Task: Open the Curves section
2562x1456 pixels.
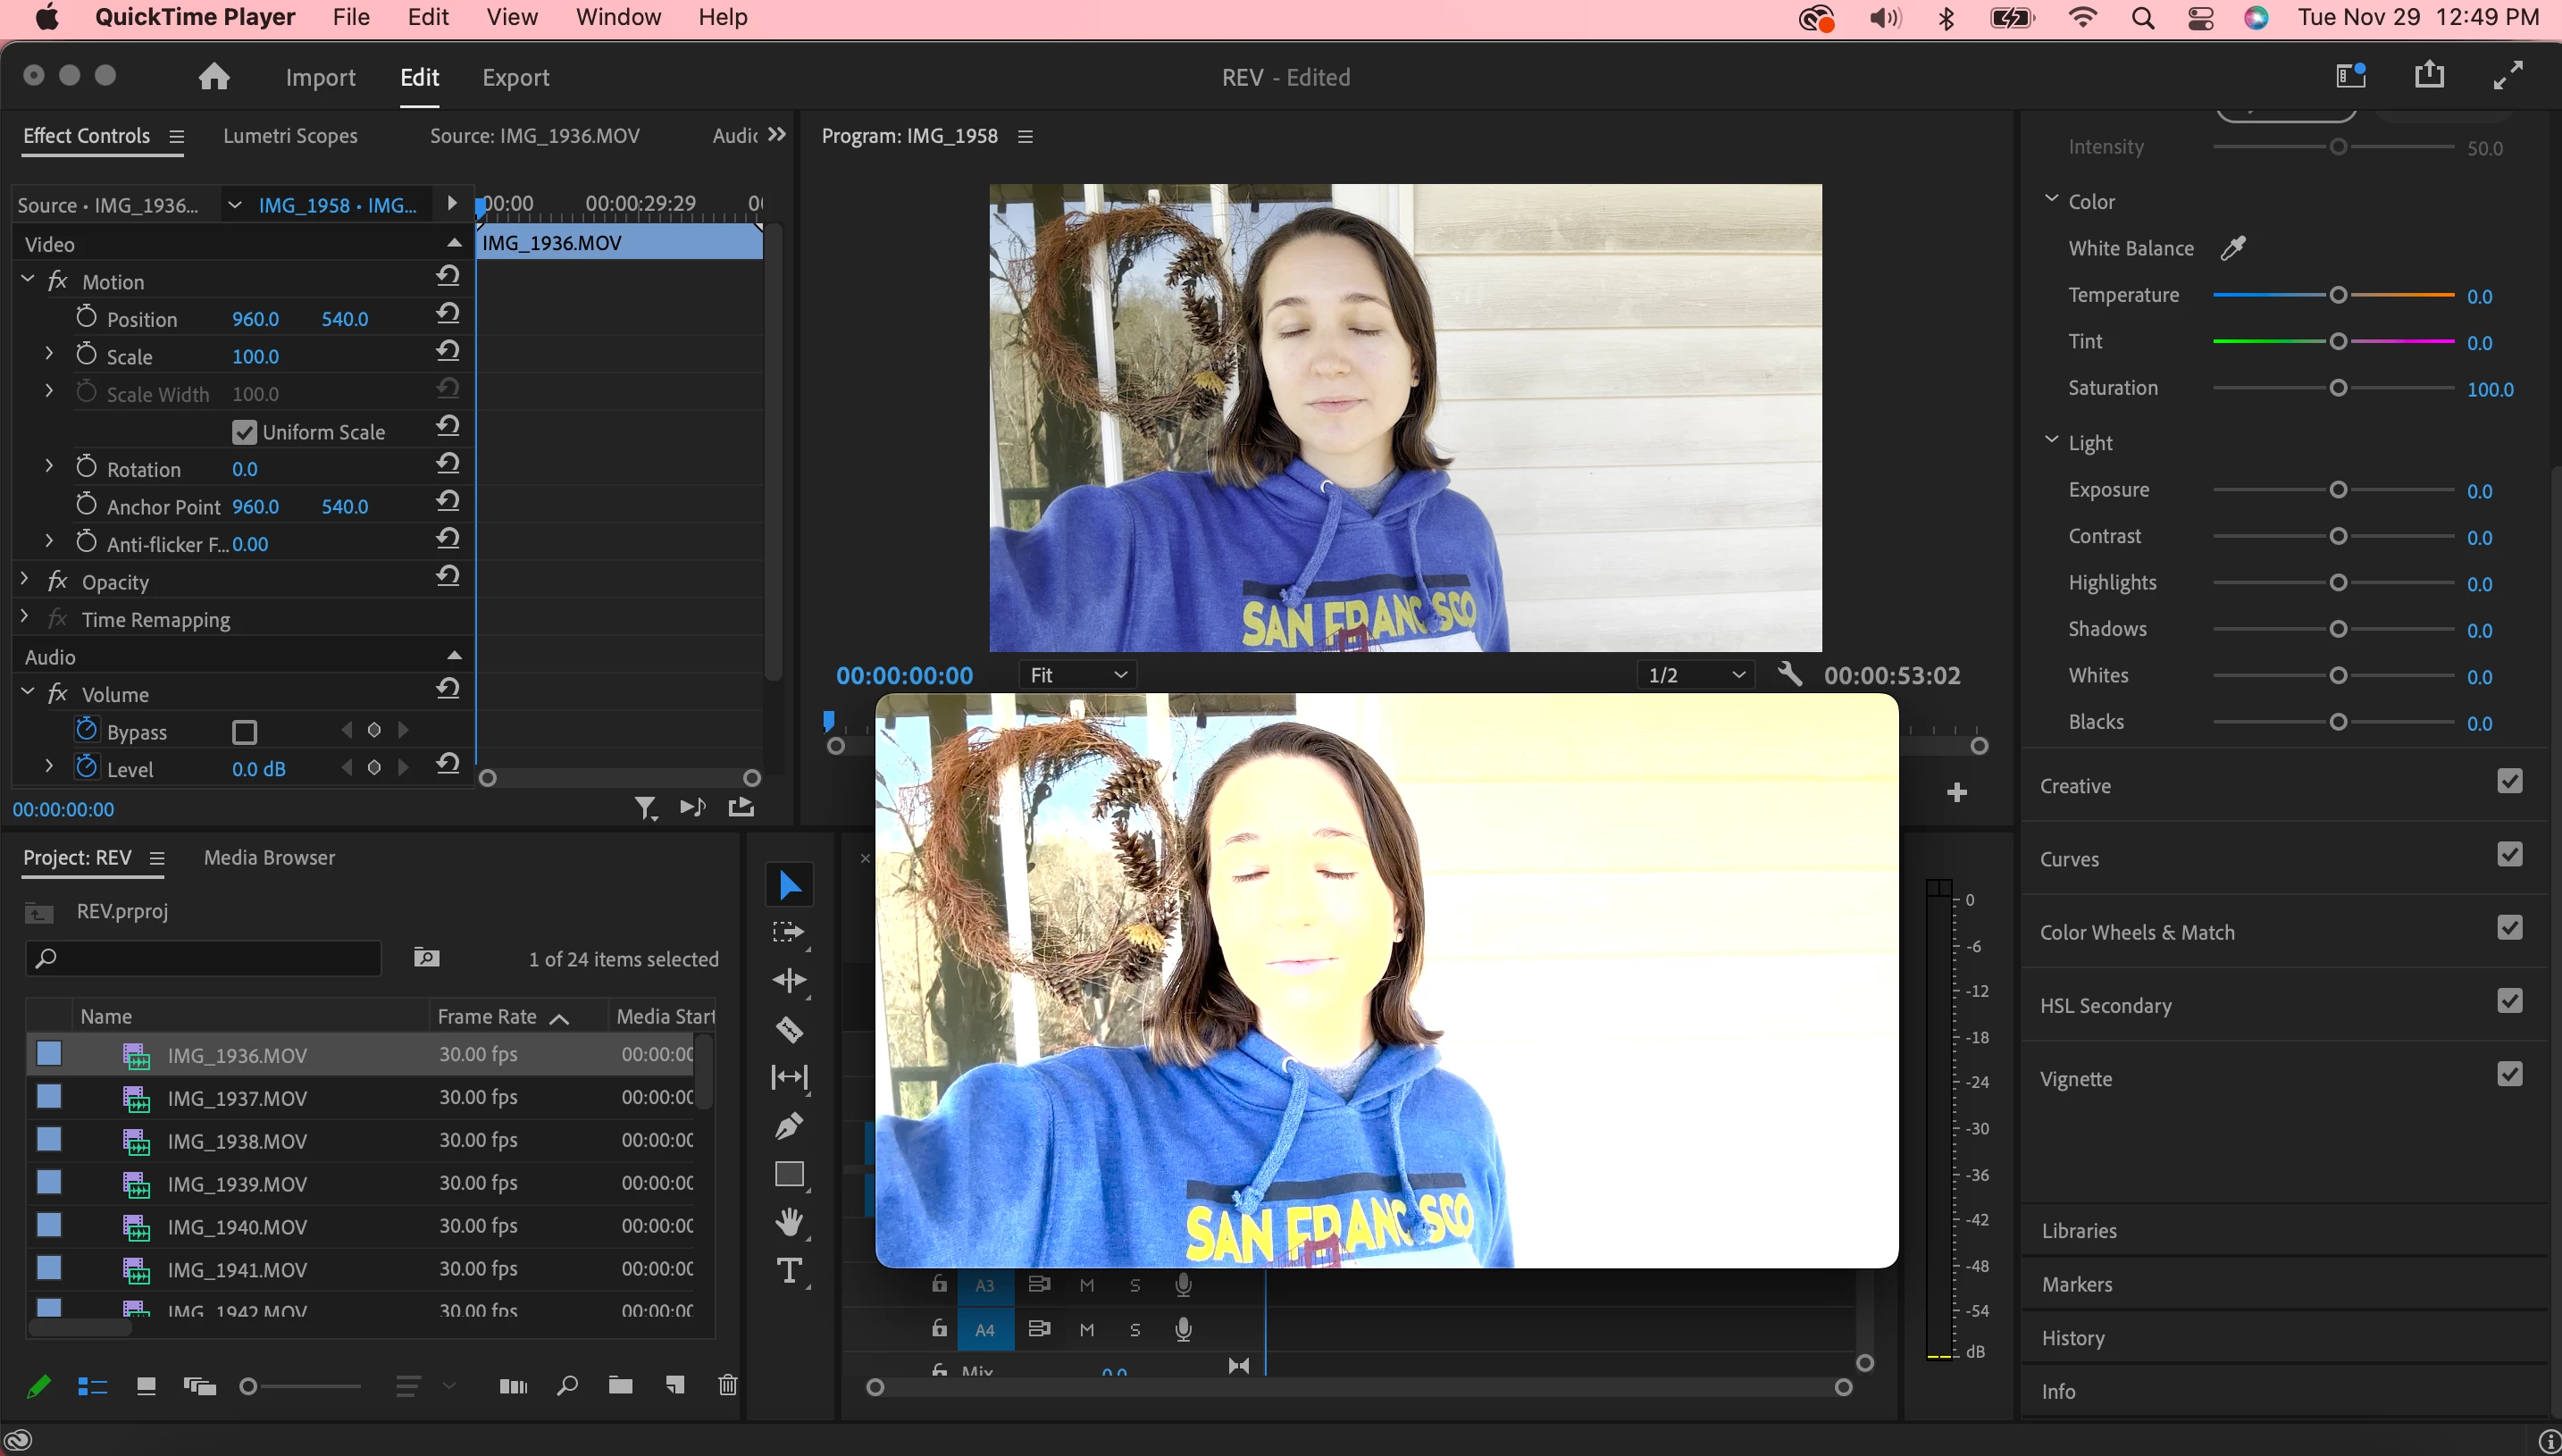Action: point(2069,859)
